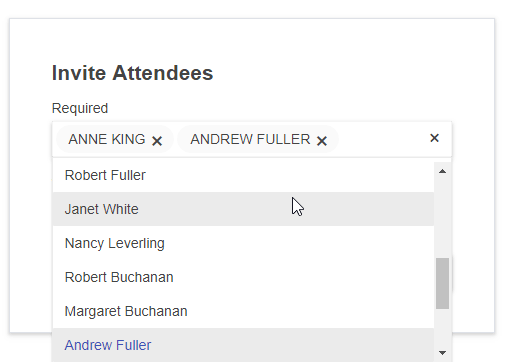Viewport: 516px width, 362px height.
Task: Click the Required field label
Action: 80,108
